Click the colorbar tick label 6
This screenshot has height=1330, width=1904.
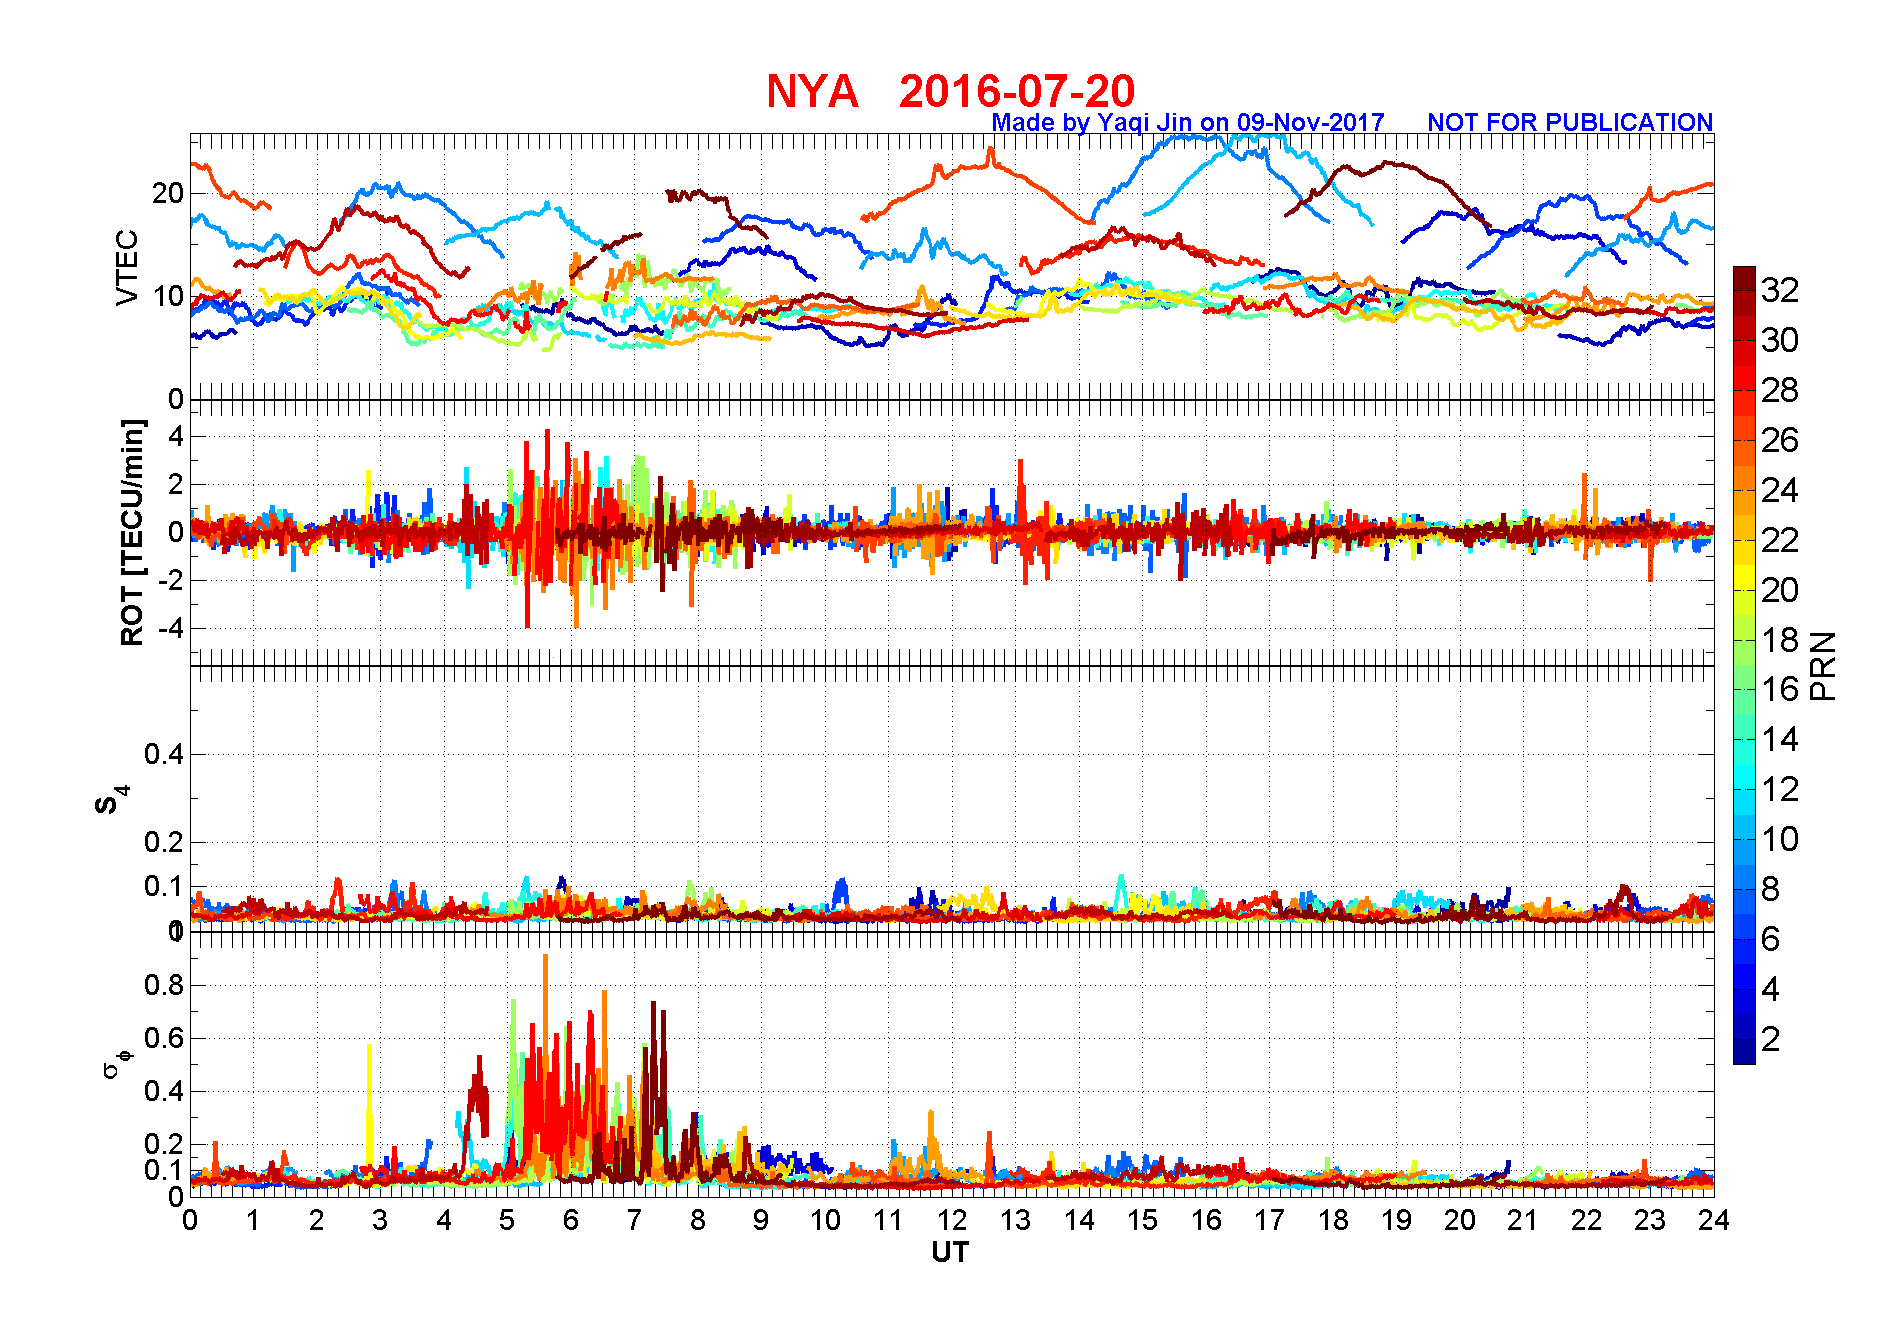[x=1771, y=939]
